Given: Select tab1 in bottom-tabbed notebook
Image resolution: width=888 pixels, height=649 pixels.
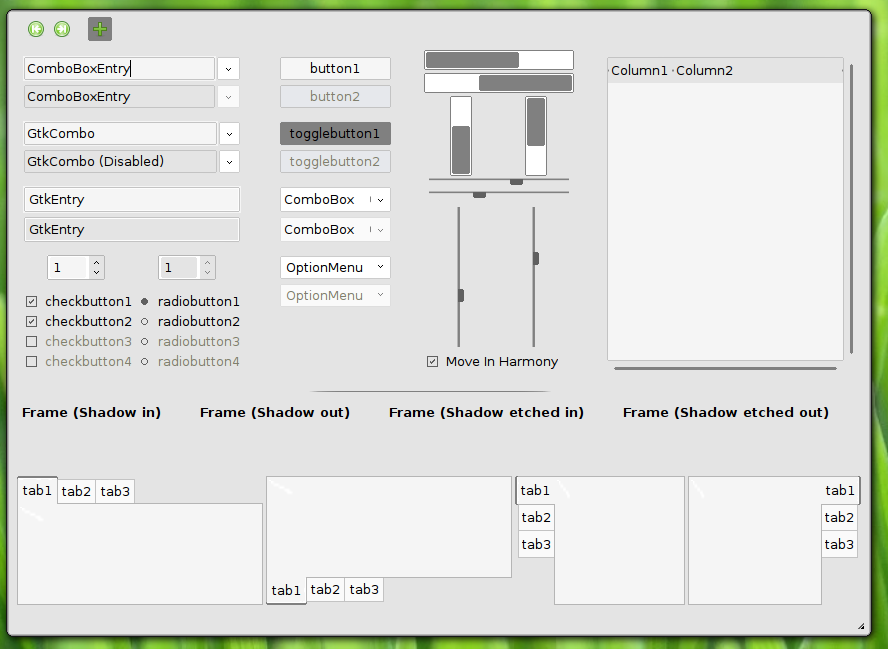Looking at the screenshot, I should (286, 590).
